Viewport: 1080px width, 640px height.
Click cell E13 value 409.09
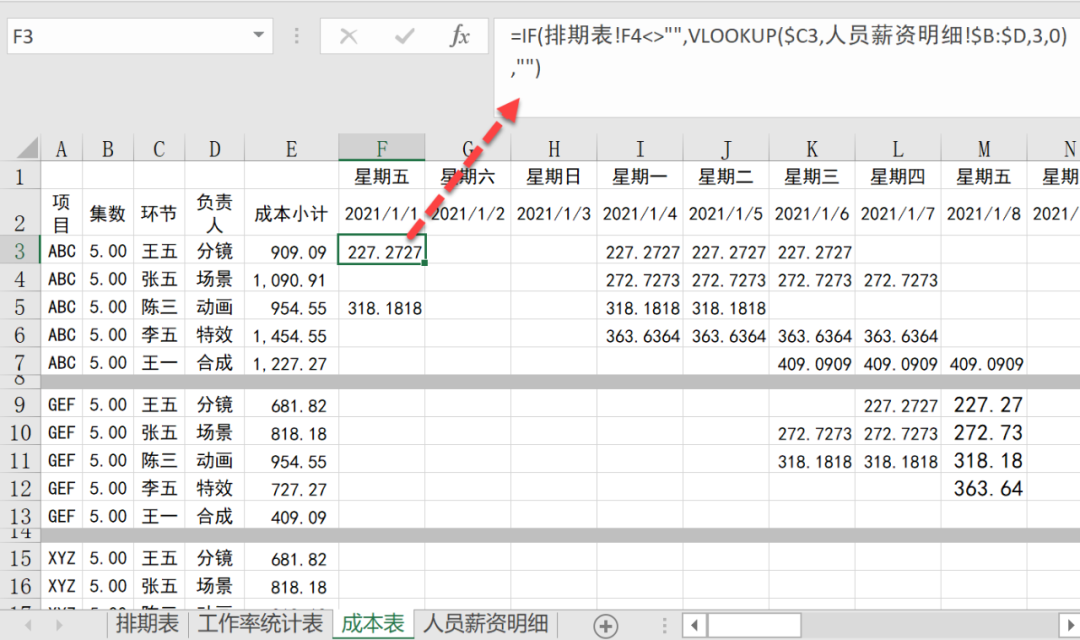(x=291, y=517)
